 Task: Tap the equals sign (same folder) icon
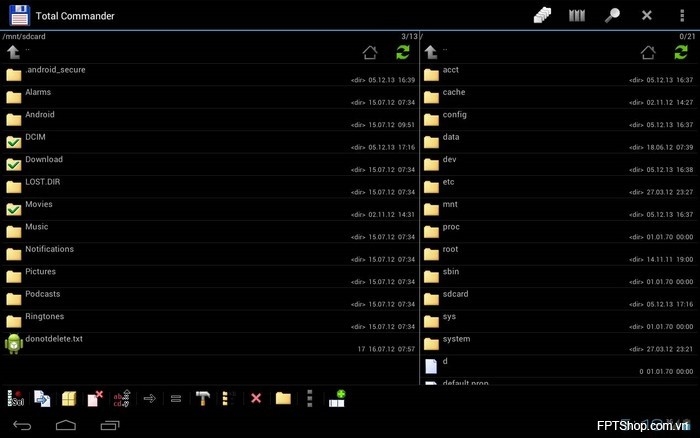(176, 398)
